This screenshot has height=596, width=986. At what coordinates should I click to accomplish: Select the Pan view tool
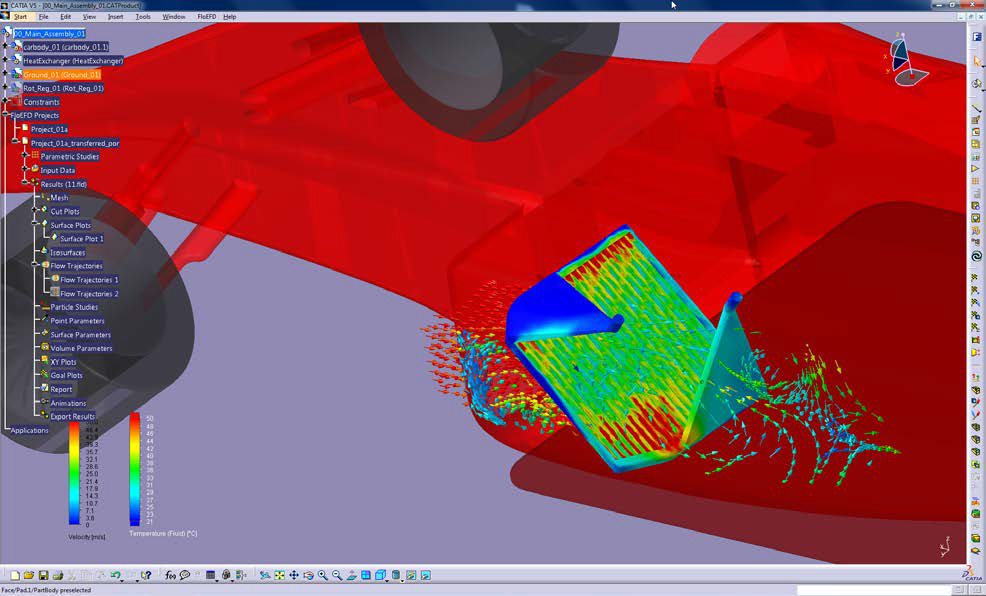point(293,575)
